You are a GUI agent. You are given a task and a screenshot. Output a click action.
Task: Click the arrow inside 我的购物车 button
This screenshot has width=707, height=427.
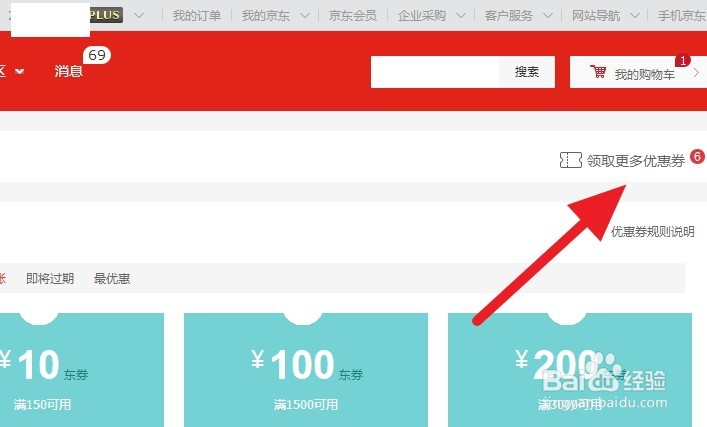click(x=697, y=73)
